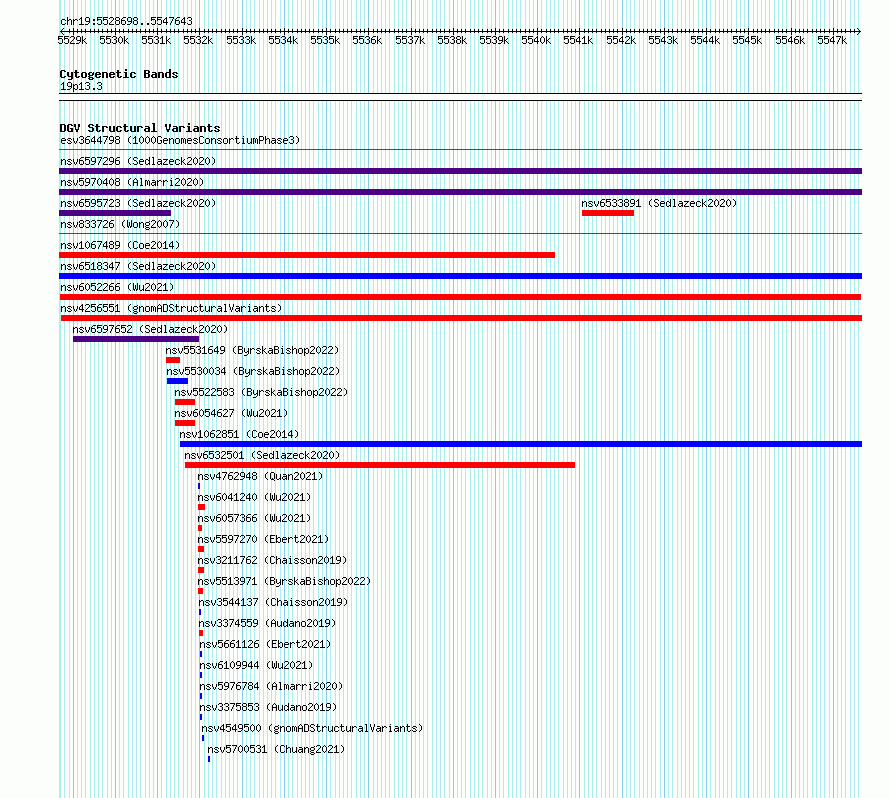Click the thin red line under esv3644798

pyautogui.click(x=460, y=150)
